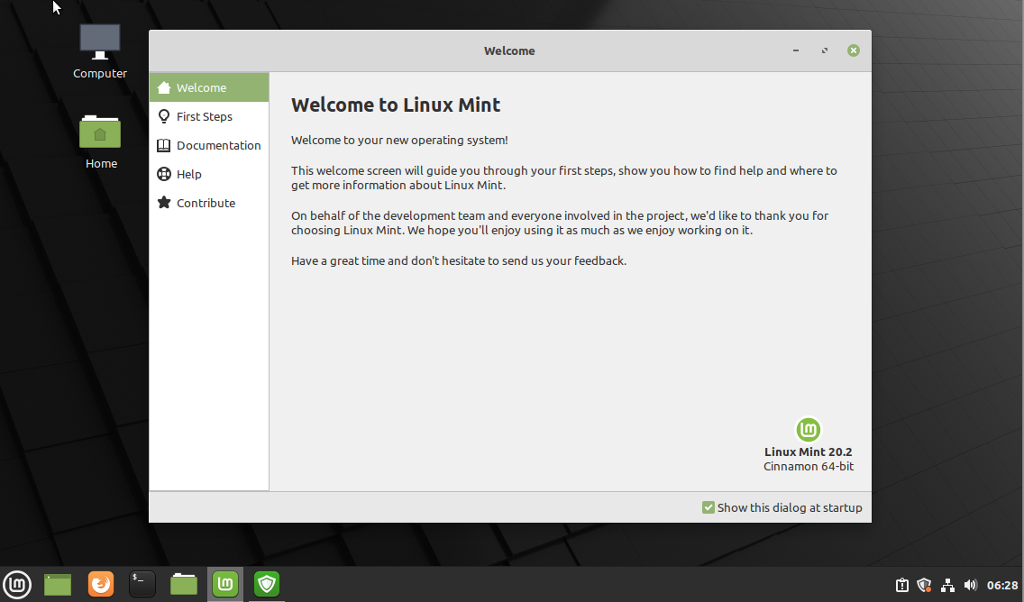The width and height of the screenshot is (1024, 602).
Task: Click the paragraph starting 'This welcome screen will guide'
Action: [564, 178]
